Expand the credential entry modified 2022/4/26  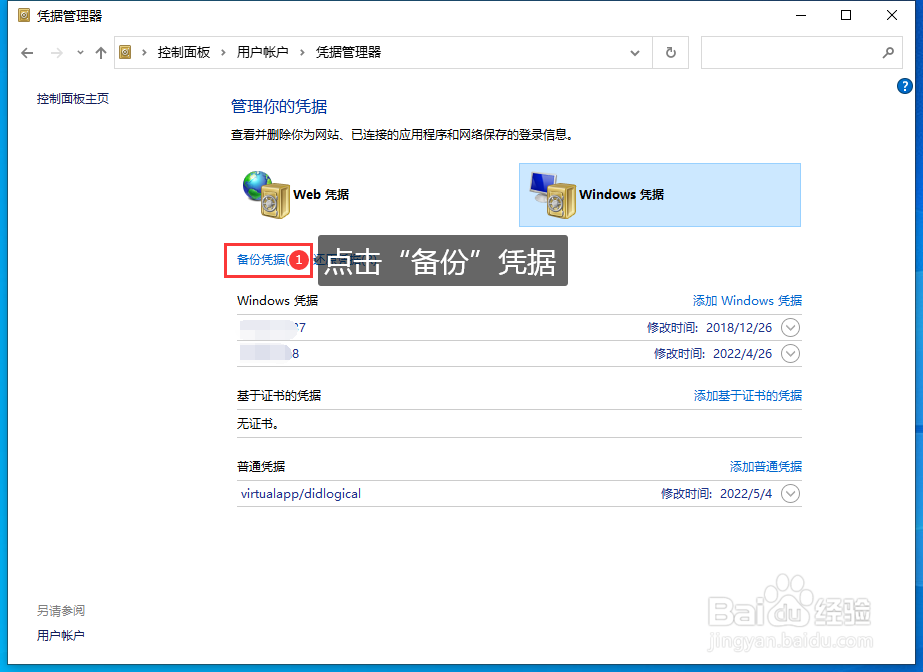[789, 353]
